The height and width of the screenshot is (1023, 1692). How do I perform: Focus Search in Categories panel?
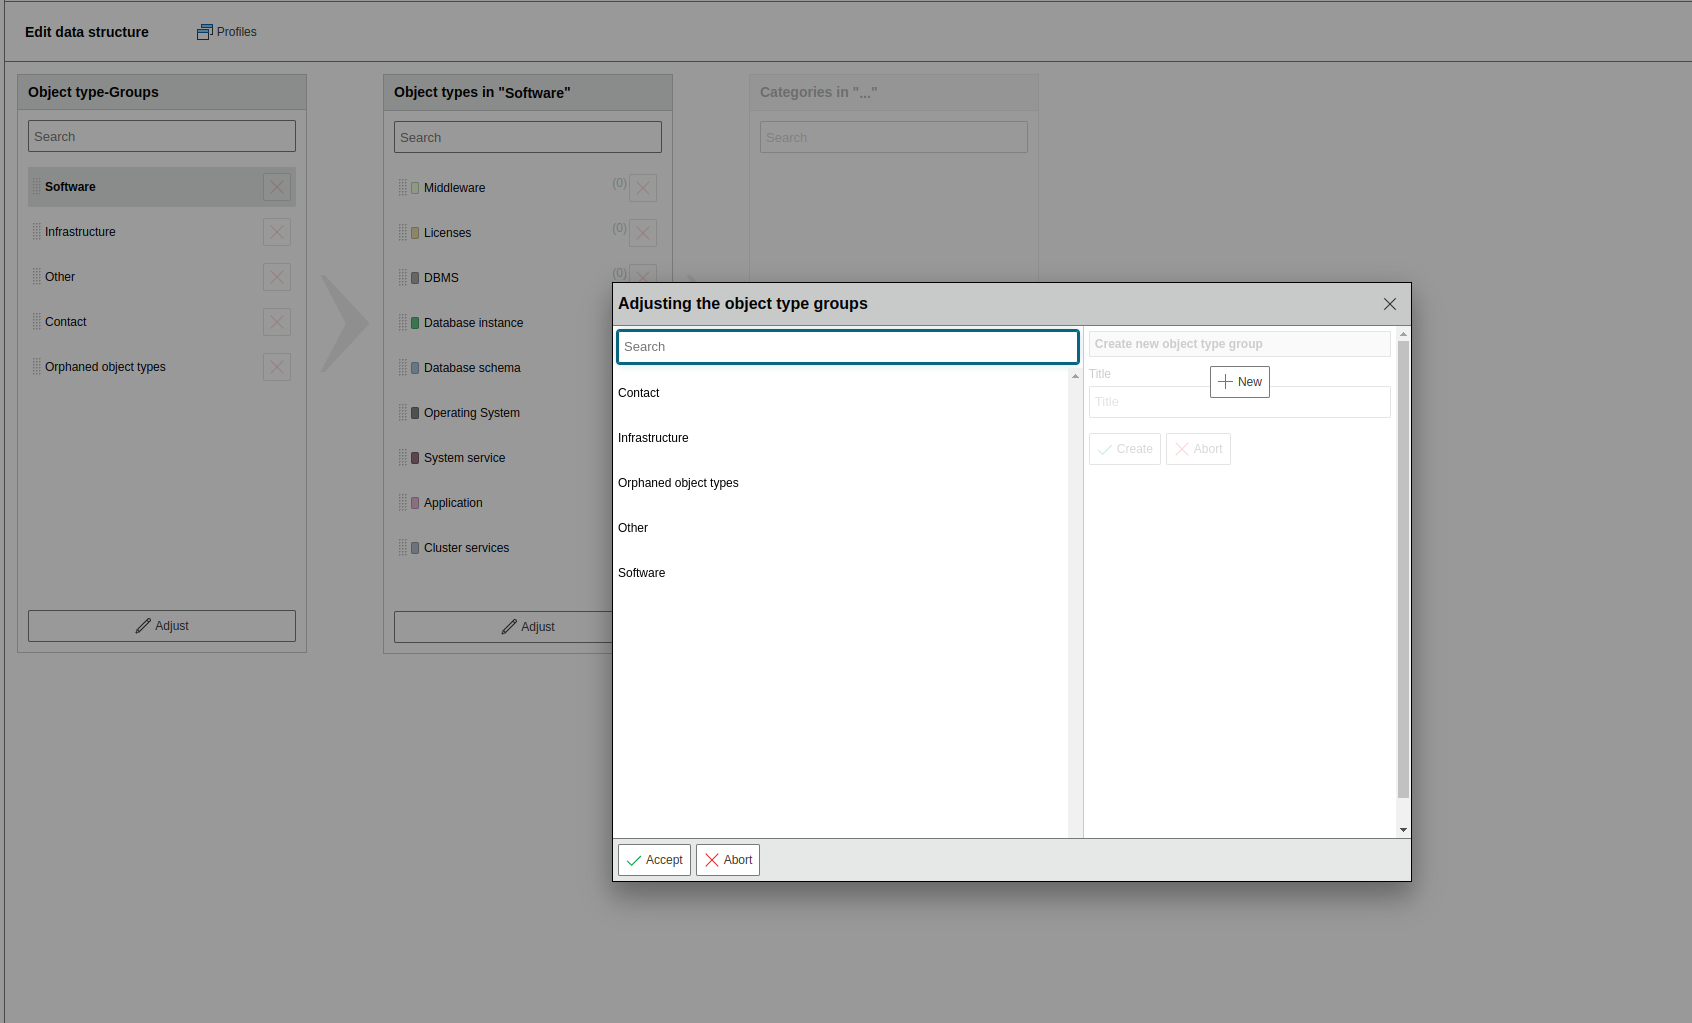(x=894, y=137)
